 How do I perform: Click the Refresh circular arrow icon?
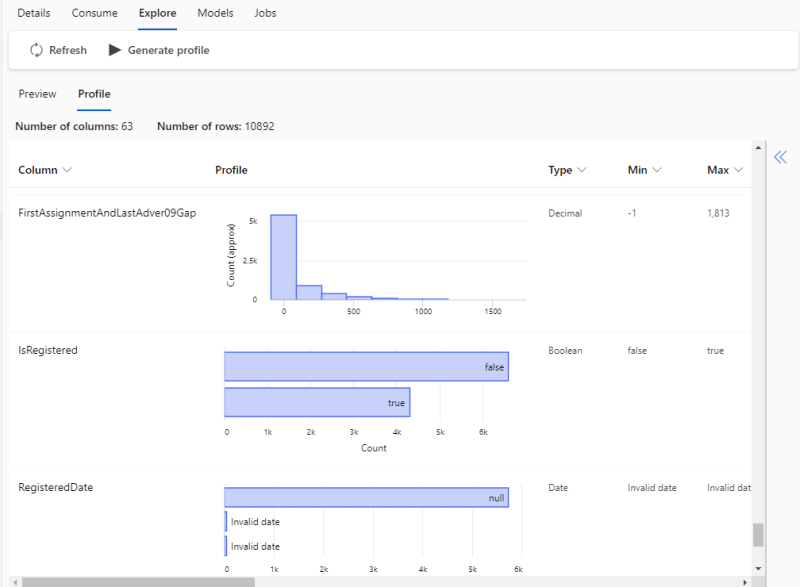[x=36, y=50]
